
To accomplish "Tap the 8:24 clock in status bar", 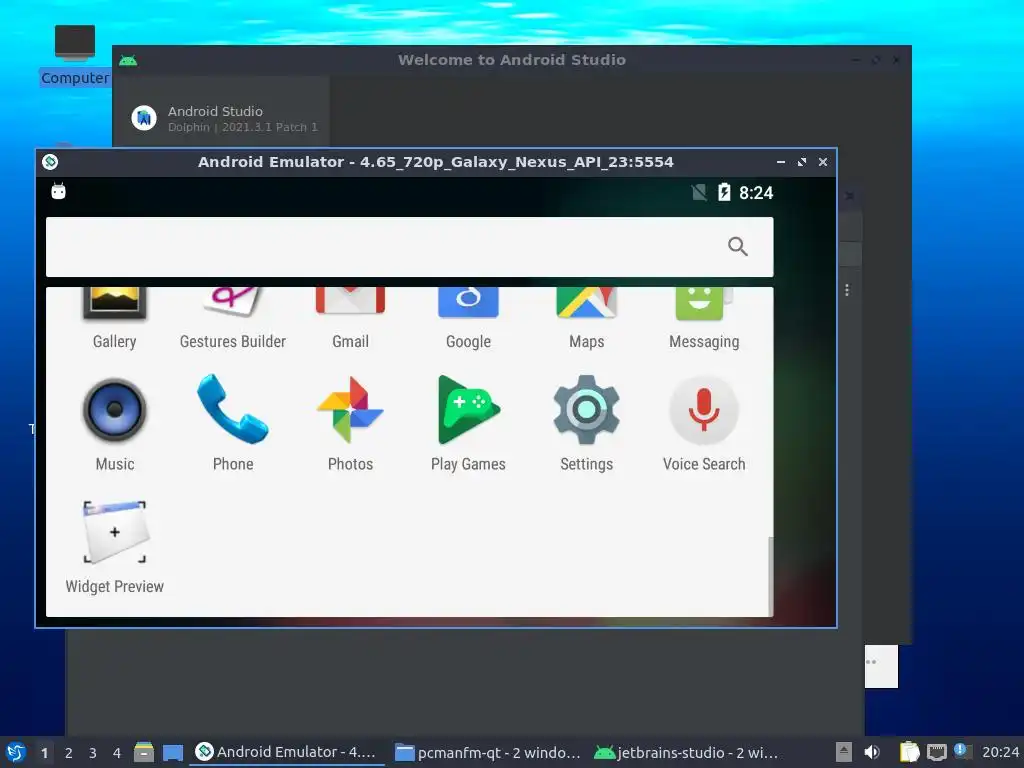I will (756, 193).
